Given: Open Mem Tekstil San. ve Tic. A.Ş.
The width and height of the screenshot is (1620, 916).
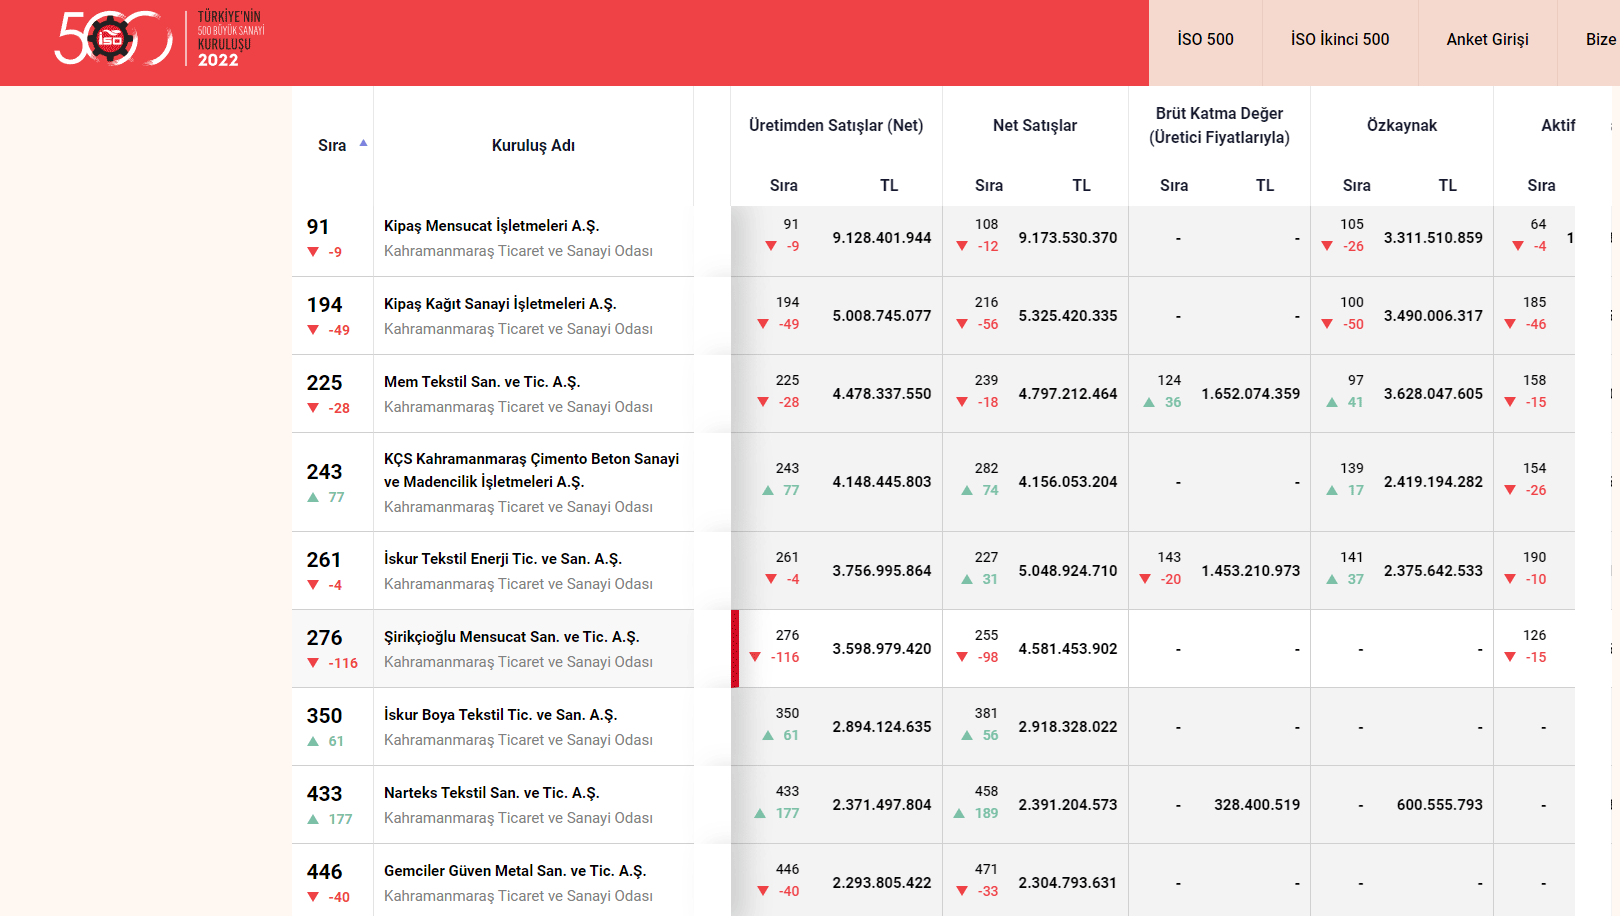Looking at the screenshot, I should (482, 382).
